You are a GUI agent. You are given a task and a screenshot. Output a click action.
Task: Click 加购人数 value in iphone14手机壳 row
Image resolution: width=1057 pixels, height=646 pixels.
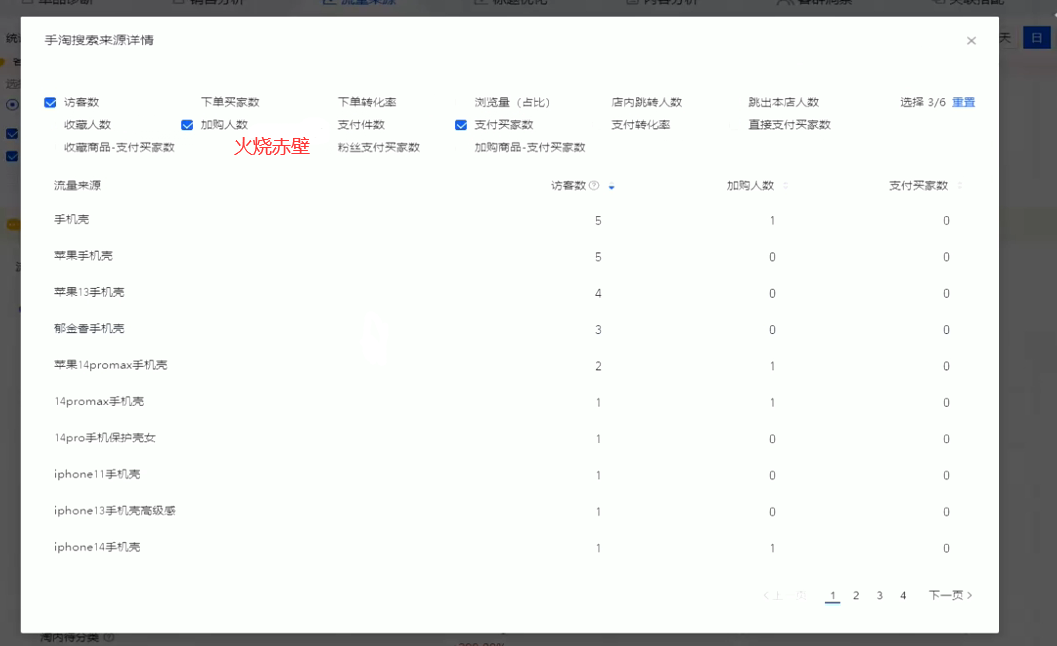tap(773, 548)
